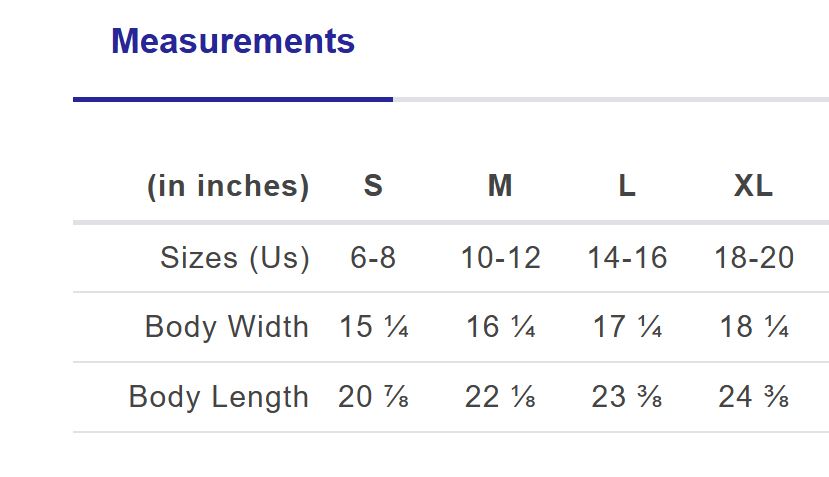The image size is (829, 477).
Task: Click the "(in inches)" header label
Action: pos(228,186)
